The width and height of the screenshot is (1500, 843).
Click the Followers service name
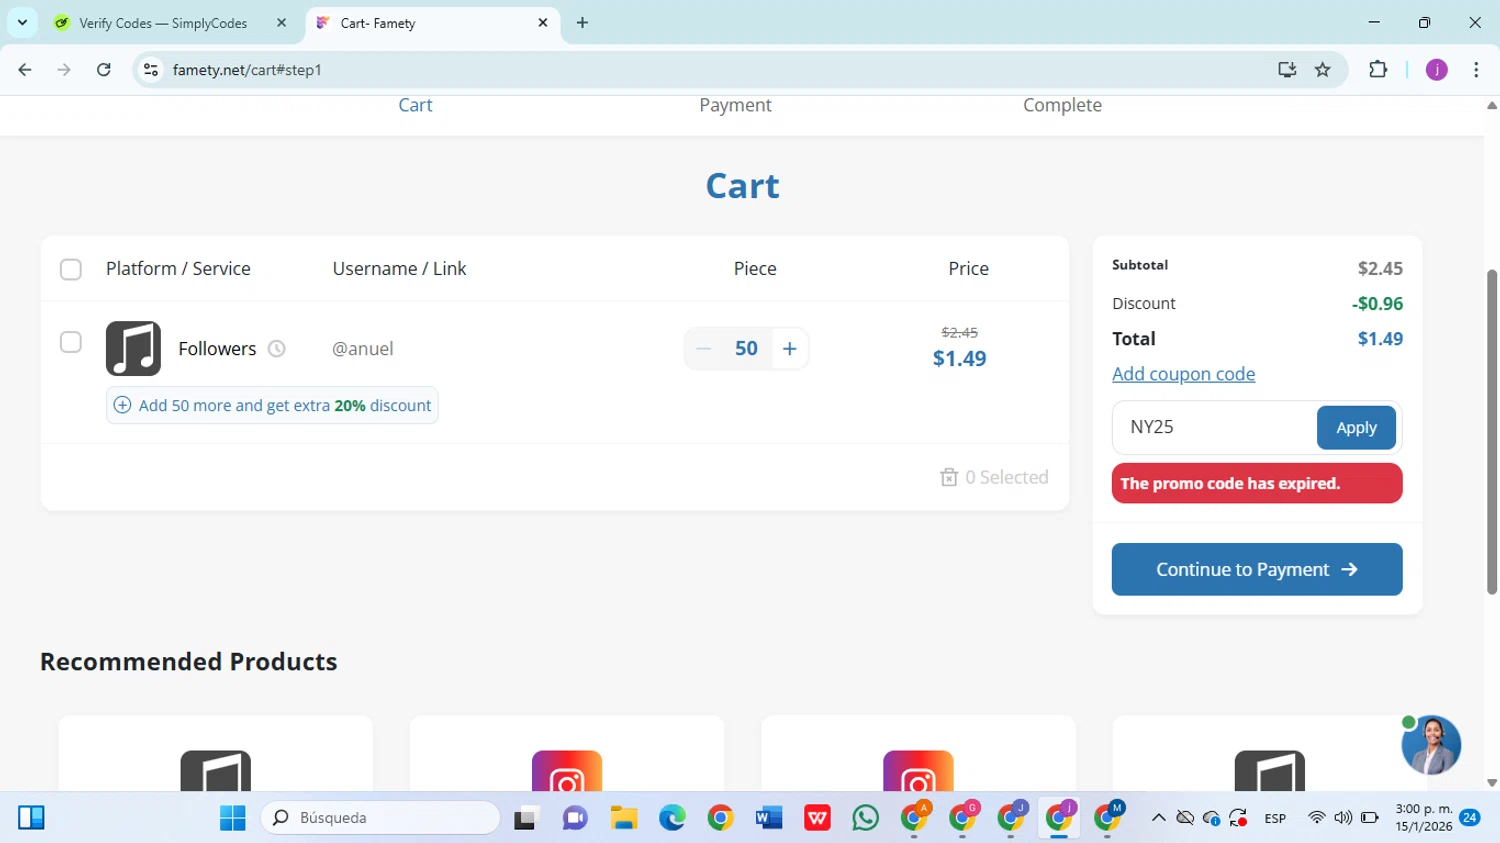click(217, 349)
